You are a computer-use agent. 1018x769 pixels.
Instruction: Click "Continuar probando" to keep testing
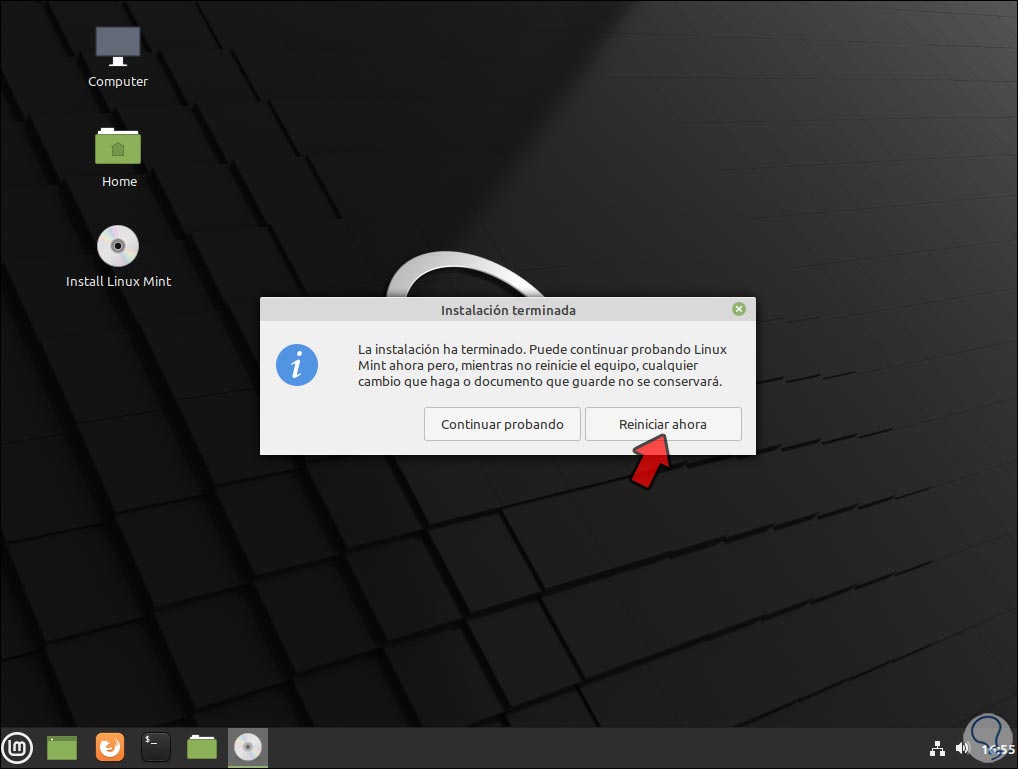502,424
